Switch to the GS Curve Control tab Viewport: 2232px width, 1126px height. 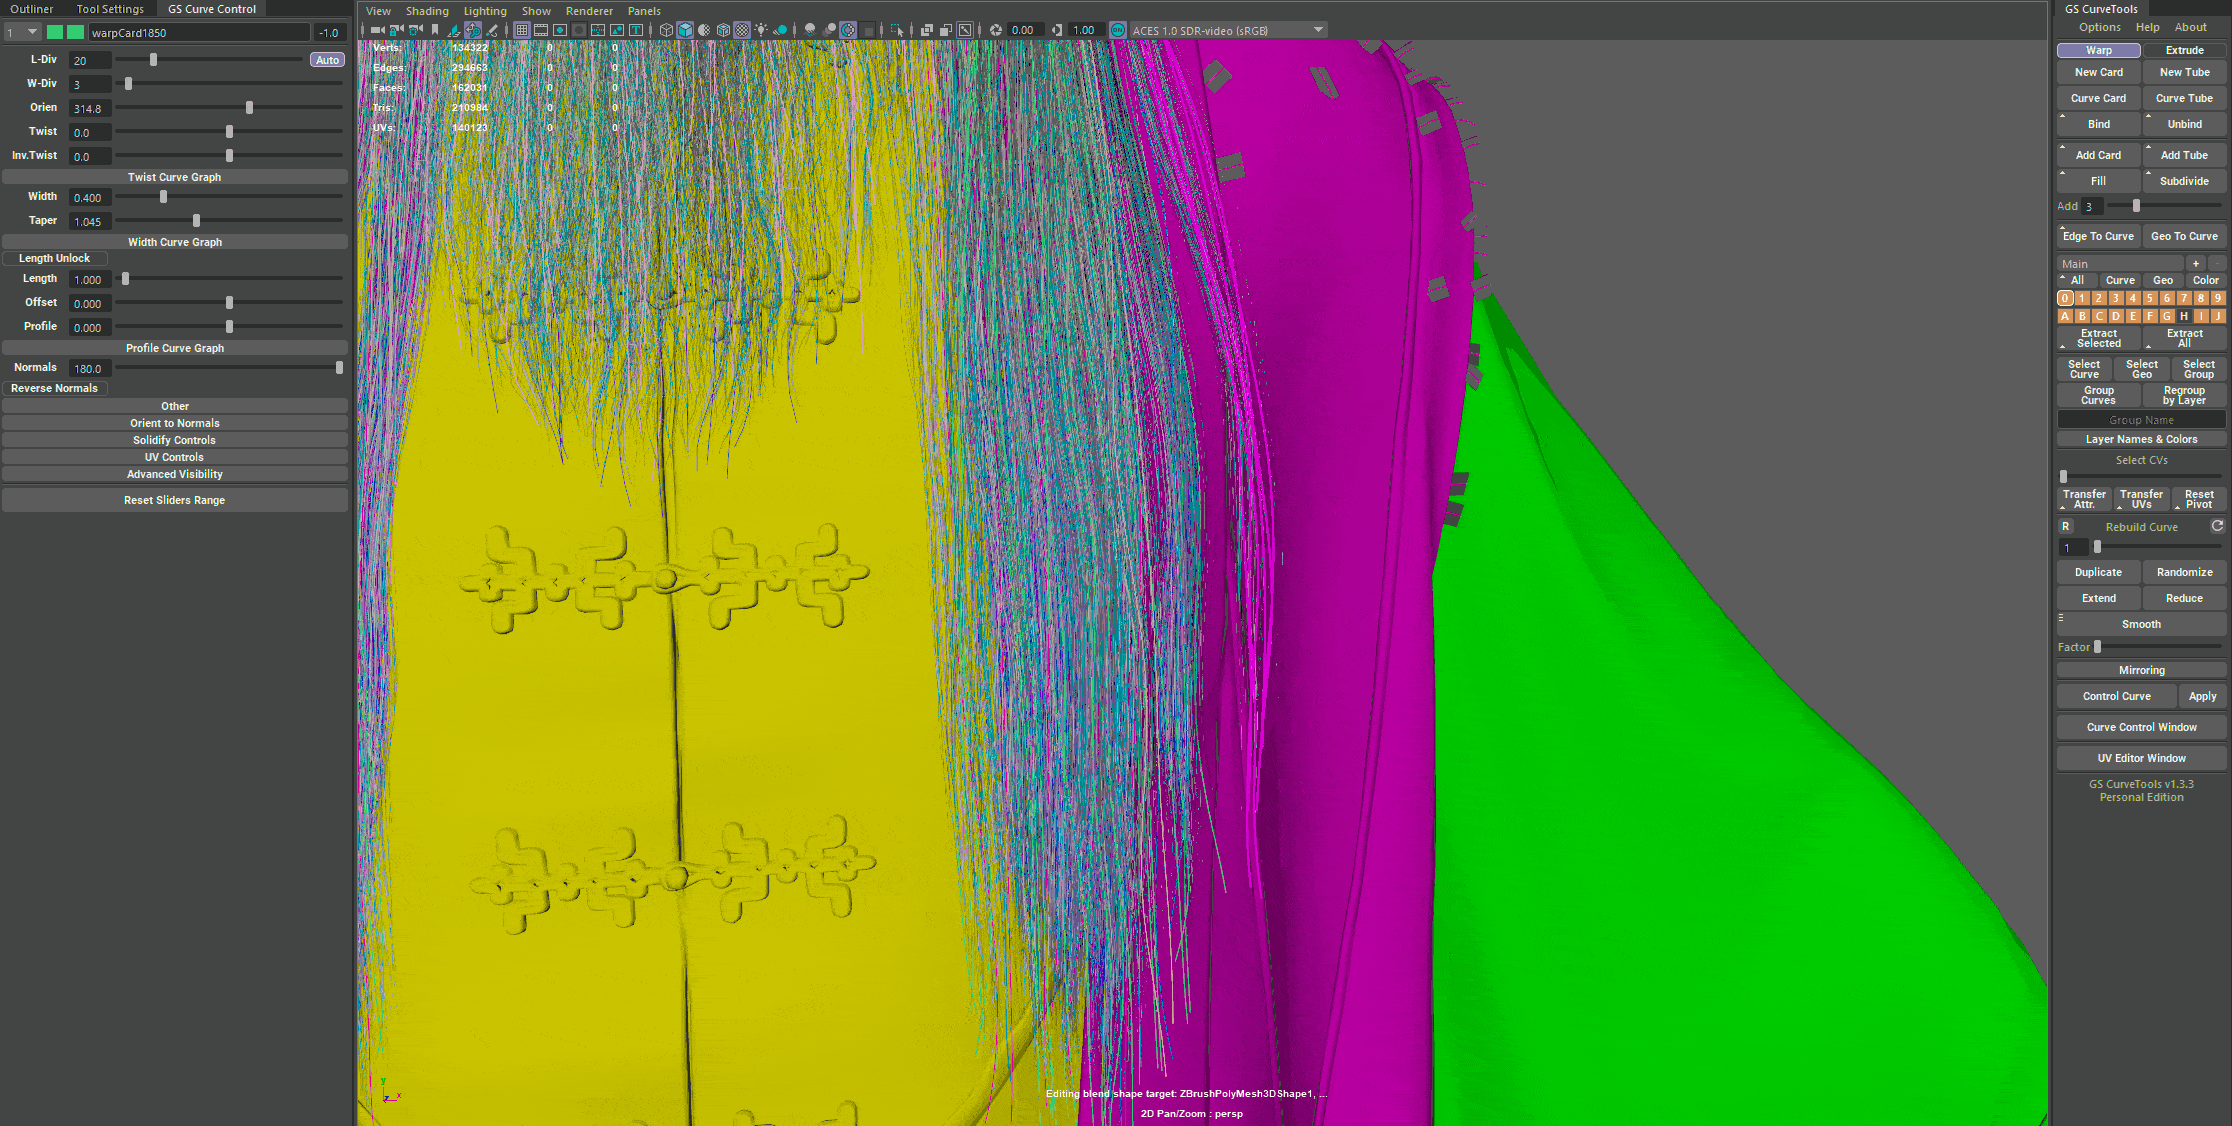(x=211, y=8)
